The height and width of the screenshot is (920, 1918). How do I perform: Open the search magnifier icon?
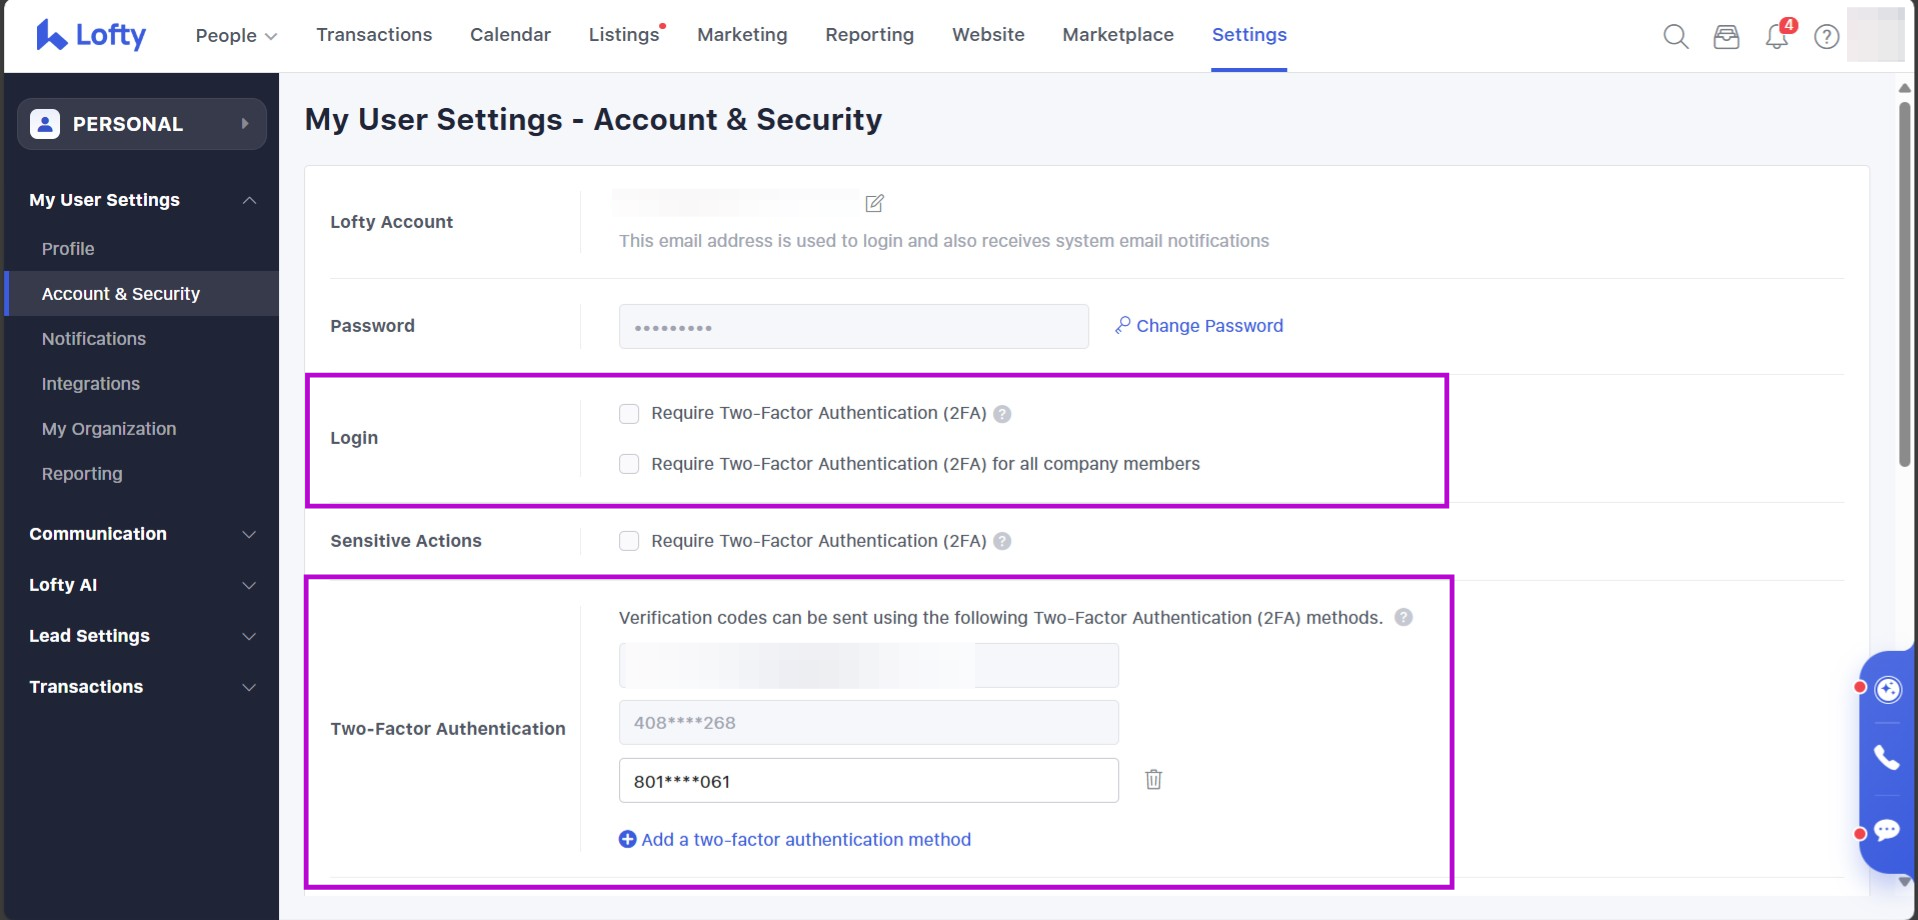[x=1675, y=37]
